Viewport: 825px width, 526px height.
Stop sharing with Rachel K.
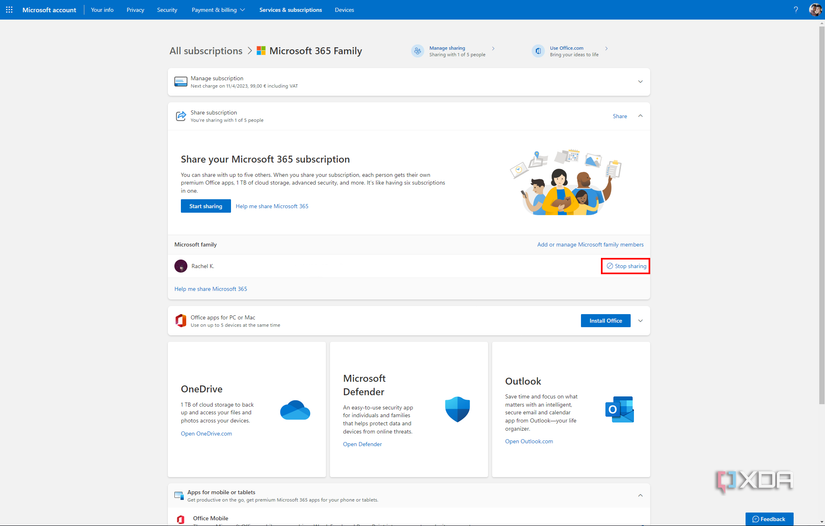[x=626, y=266]
